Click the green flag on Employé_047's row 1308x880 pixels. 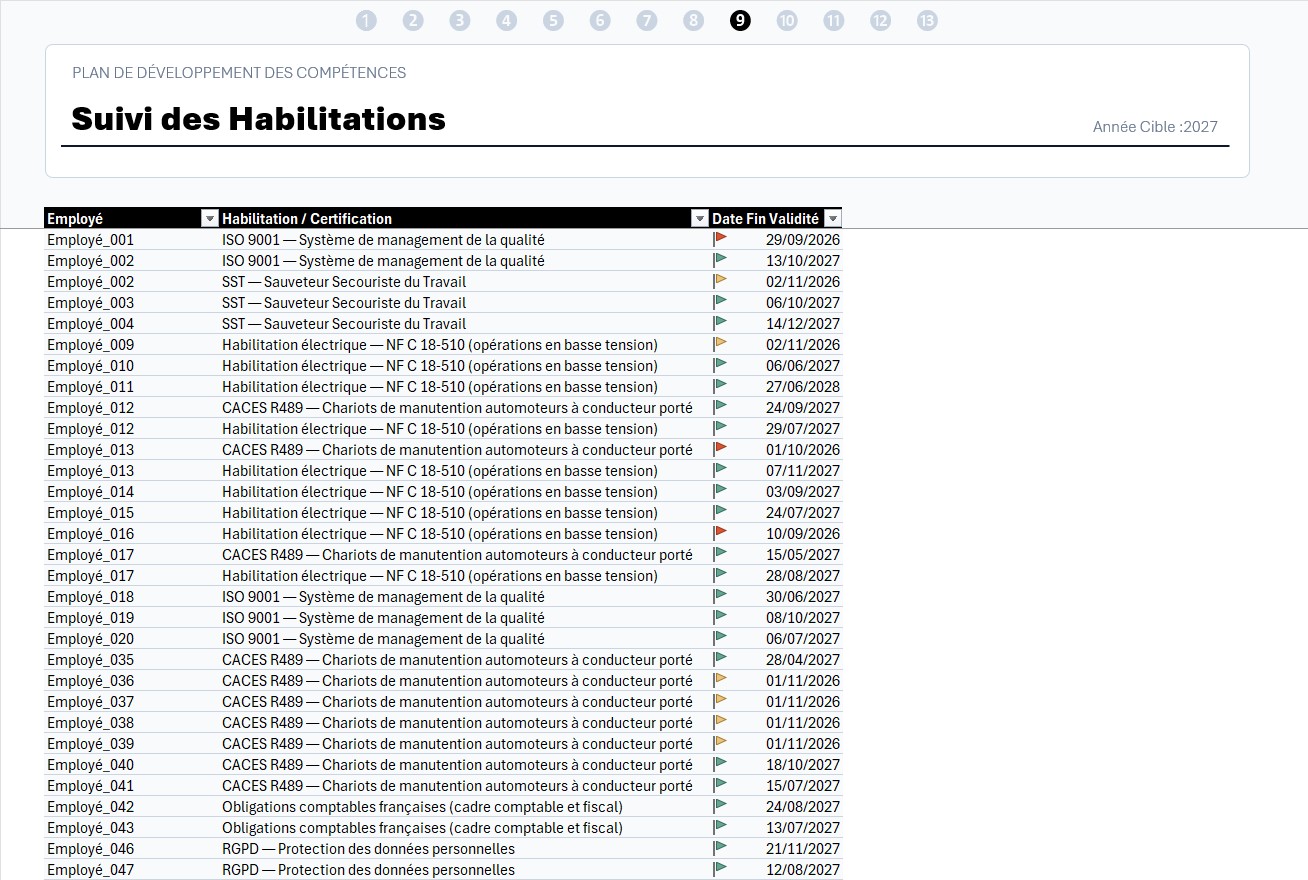[x=720, y=869]
